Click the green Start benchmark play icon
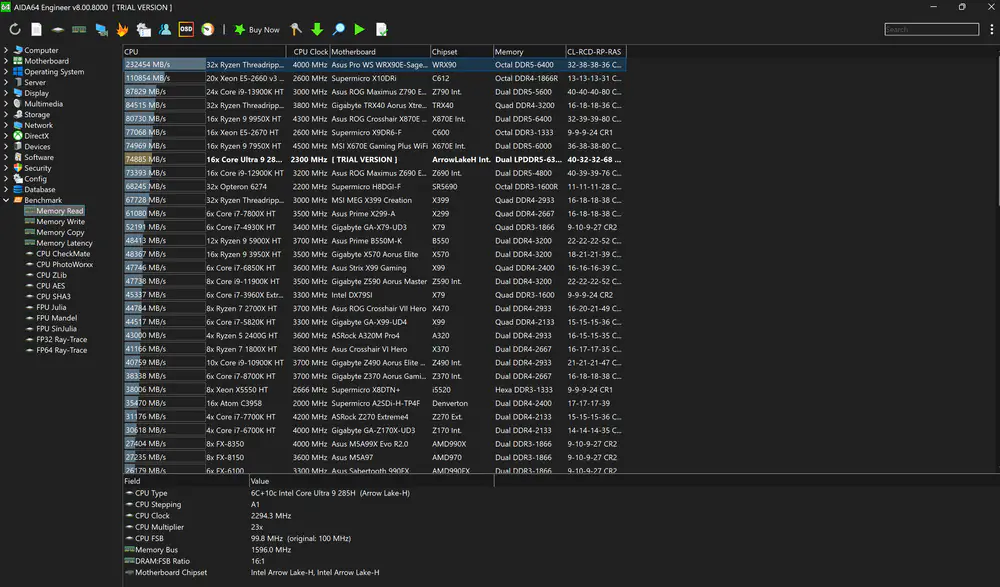The width and height of the screenshot is (1000, 587). [360, 30]
